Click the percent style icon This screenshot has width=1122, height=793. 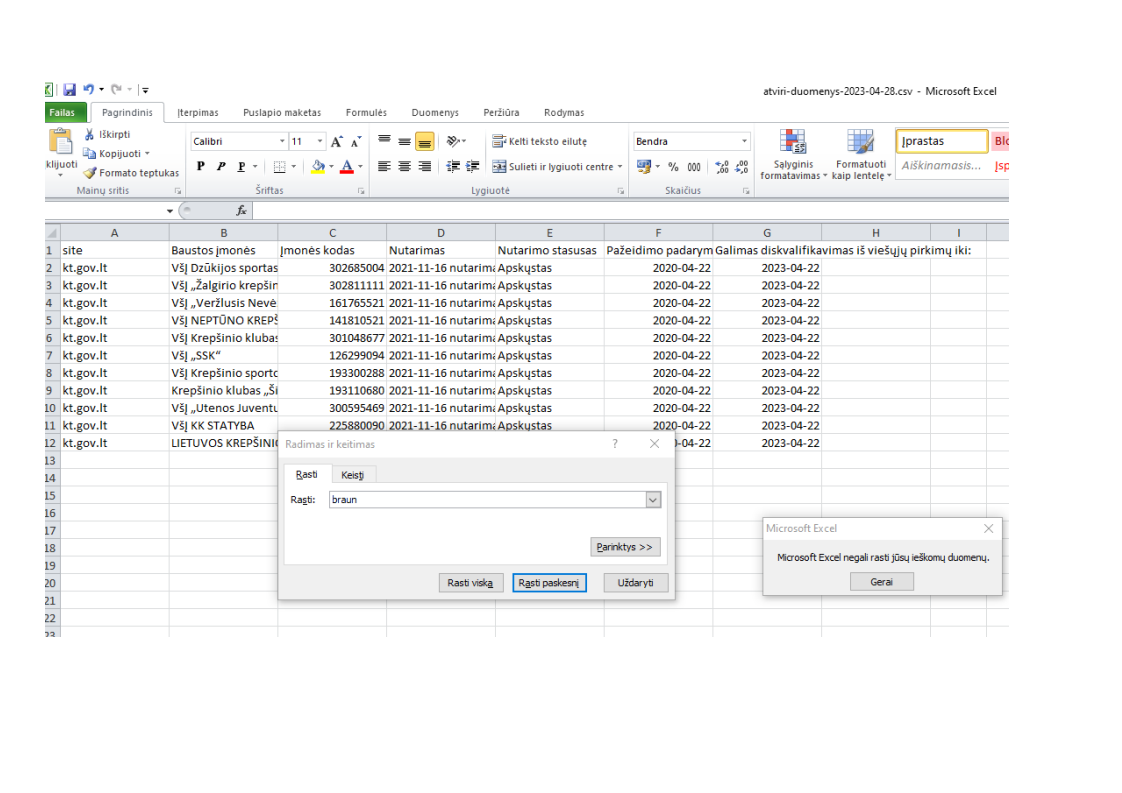(x=673, y=167)
